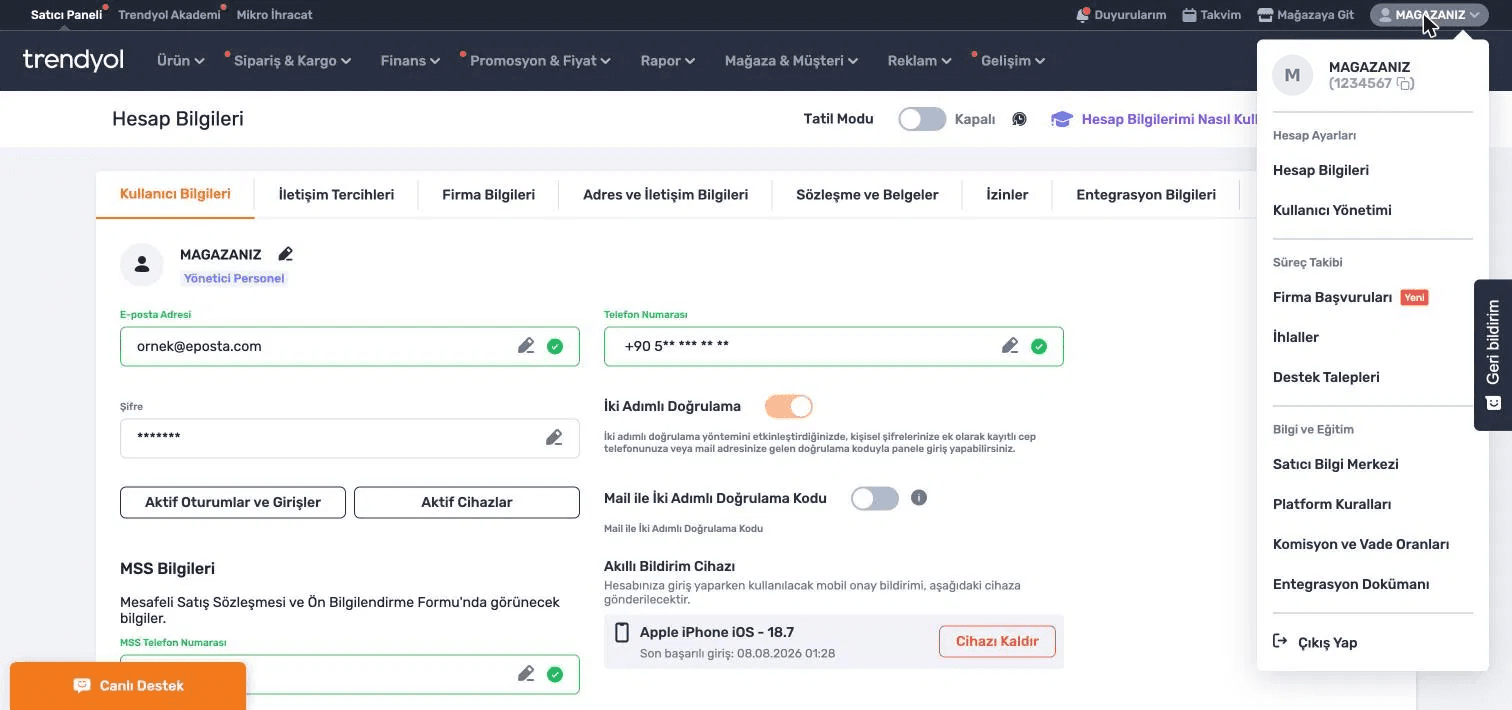Expand the Rapor menu
Image resolution: width=1512 pixels, height=710 pixels.
pos(668,60)
